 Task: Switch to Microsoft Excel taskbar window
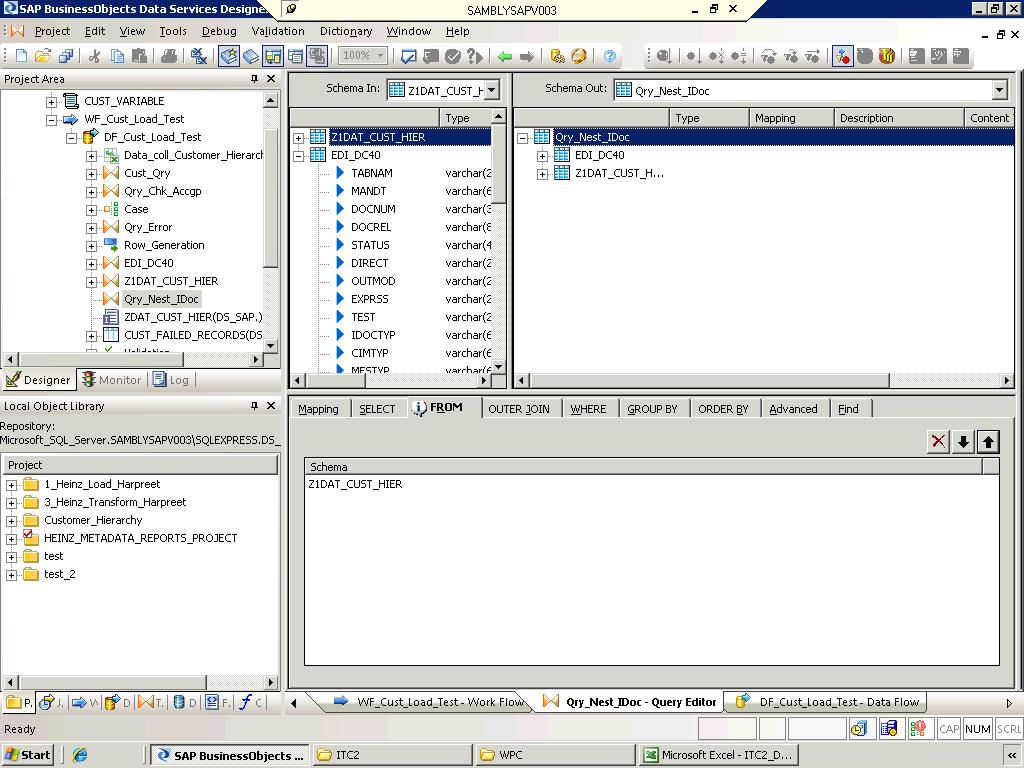pyautogui.click(x=719, y=755)
